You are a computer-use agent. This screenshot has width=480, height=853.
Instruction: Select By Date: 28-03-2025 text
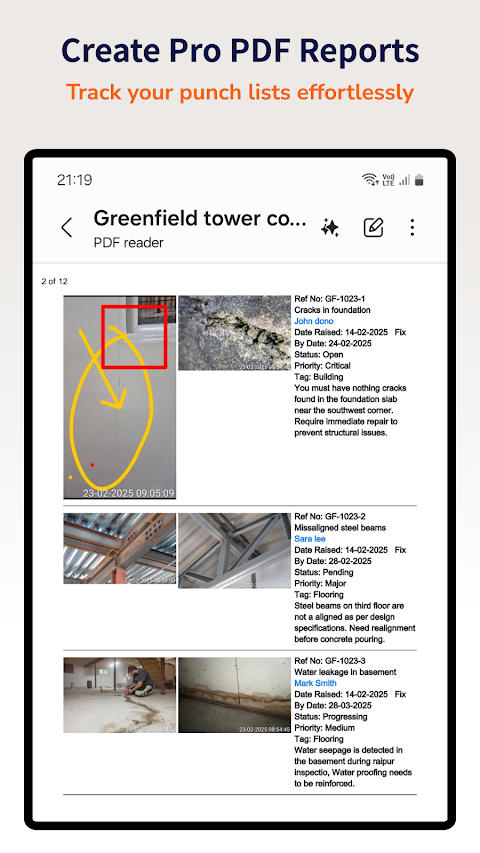pos(333,705)
